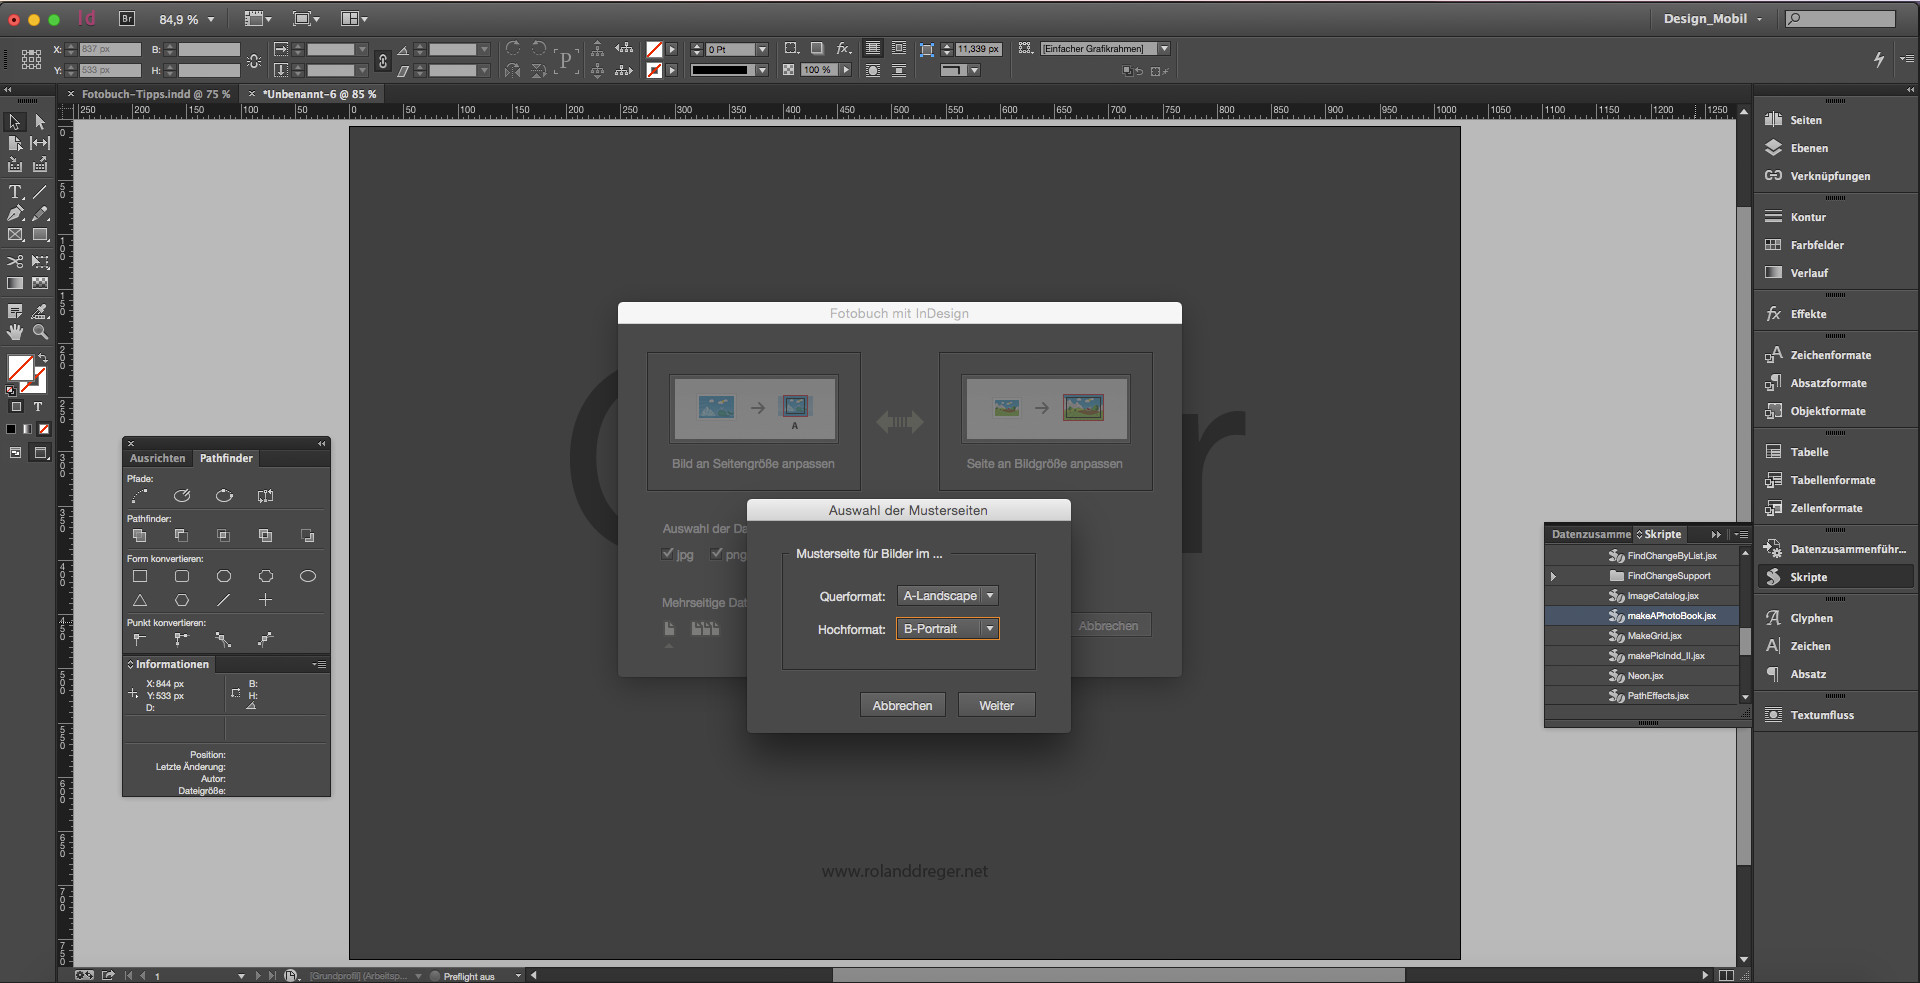Switch to the Ausrichten tab
Viewport: 1920px width, 983px height.
coord(157,458)
